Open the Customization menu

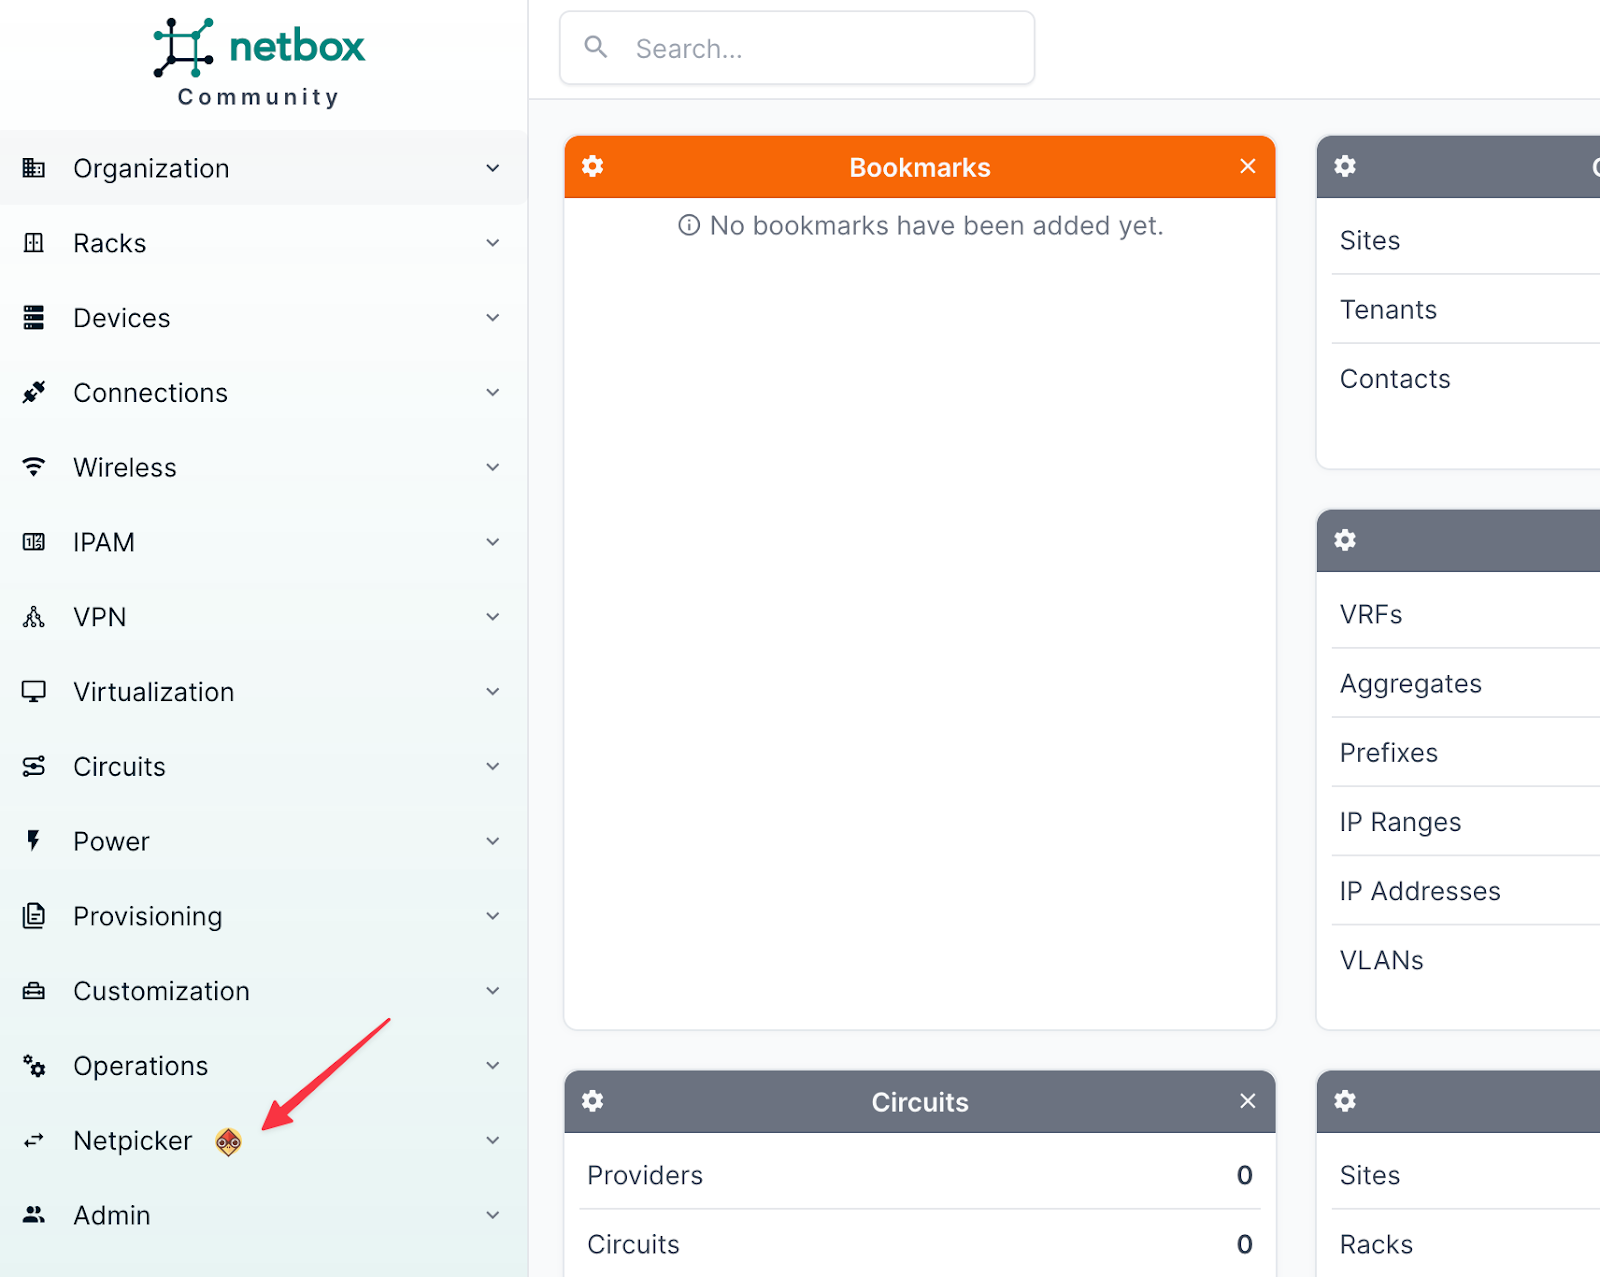click(x=161, y=991)
